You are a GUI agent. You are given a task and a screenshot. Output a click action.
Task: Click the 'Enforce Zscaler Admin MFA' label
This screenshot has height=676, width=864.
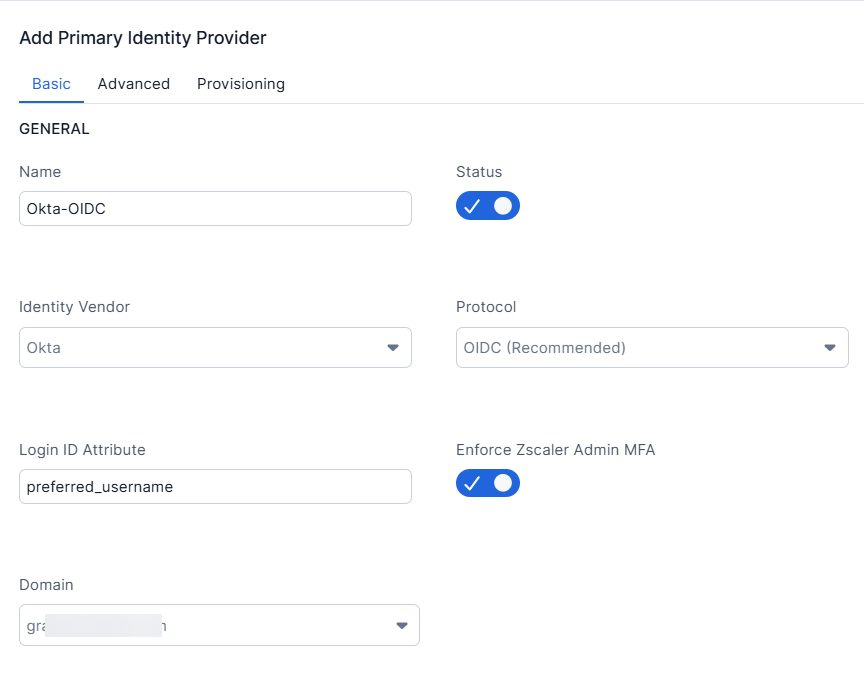point(555,450)
